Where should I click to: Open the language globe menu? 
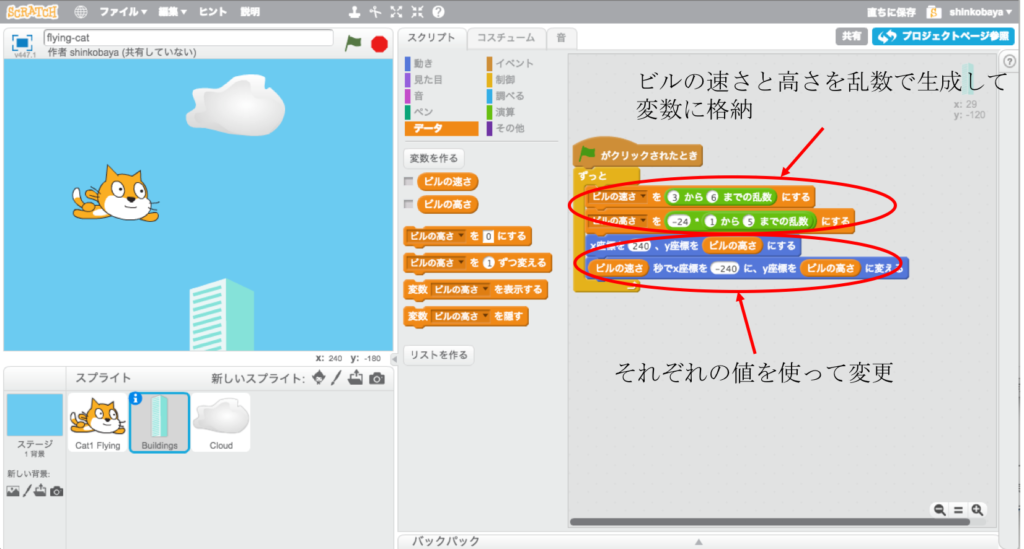(x=80, y=12)
